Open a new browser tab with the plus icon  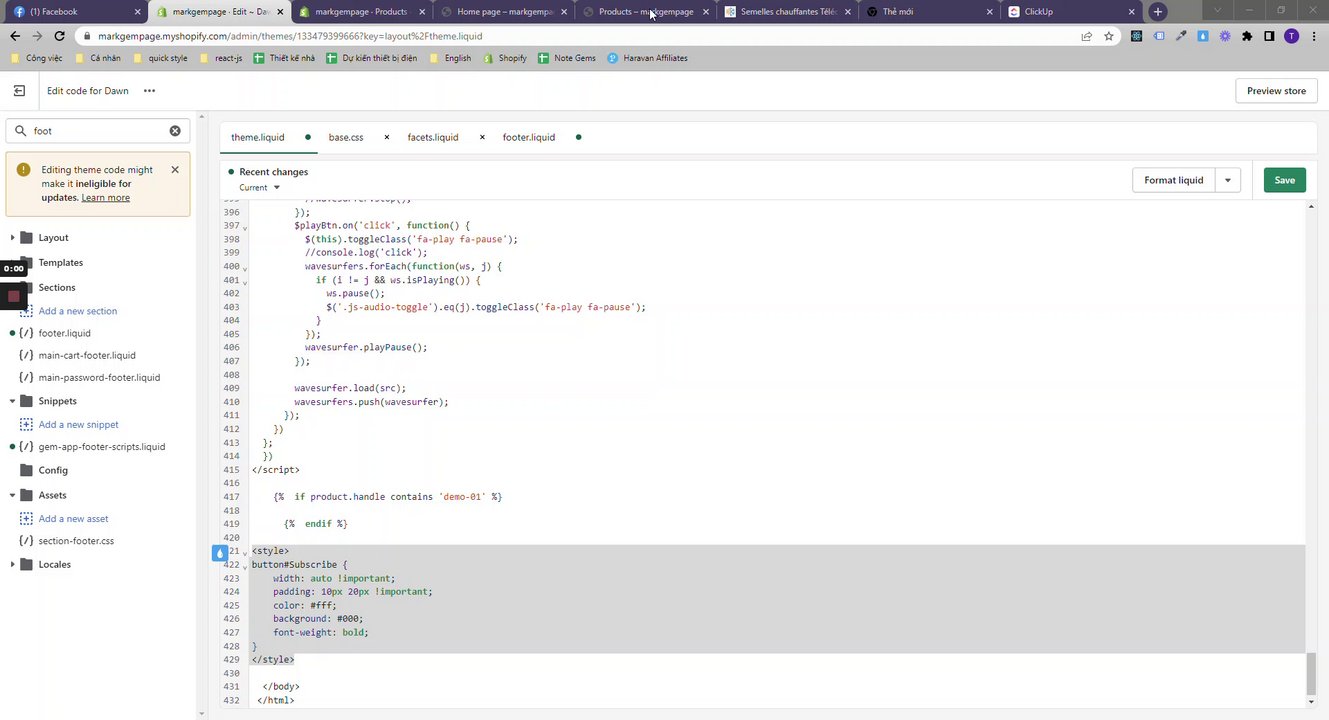[x=1158, y=12]
